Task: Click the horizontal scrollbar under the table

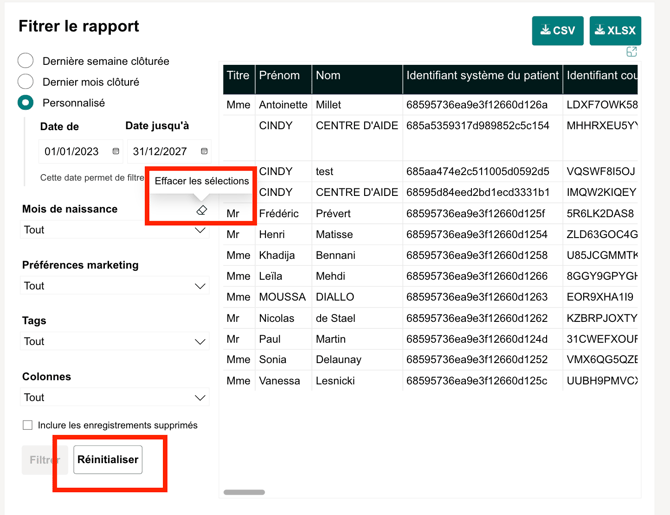Action: (x=244, y=492)
